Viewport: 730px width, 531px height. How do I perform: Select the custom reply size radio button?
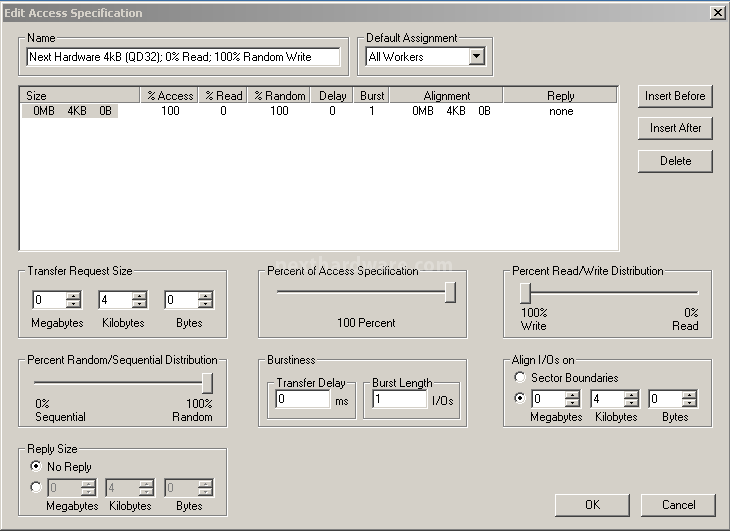click(x=36, y=487)
